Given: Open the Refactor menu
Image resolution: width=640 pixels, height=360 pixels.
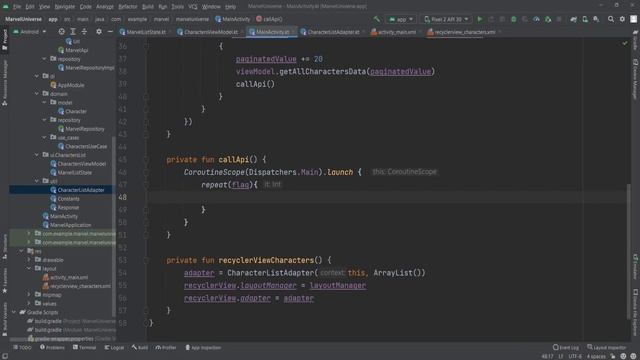Looking at the screenshot, I should [x=128, y=7].
